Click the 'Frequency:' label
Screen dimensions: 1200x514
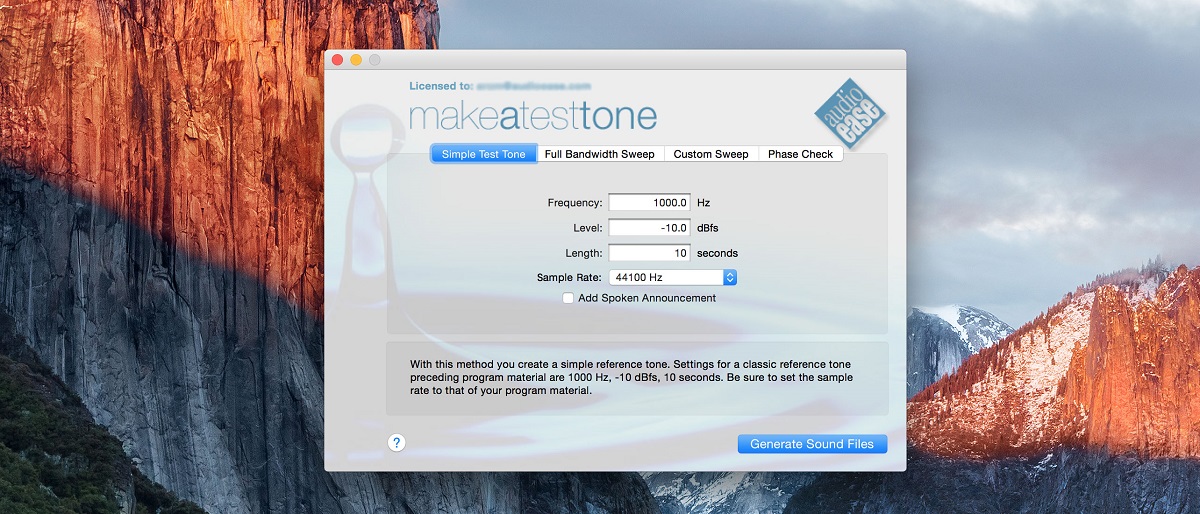(x=575, y=203)
